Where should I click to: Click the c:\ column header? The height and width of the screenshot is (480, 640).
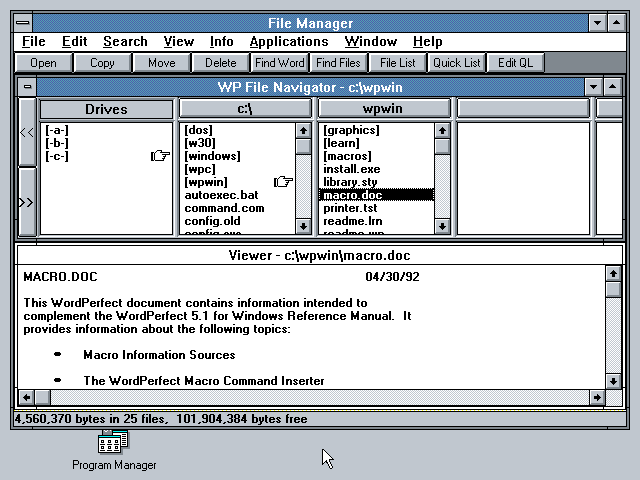click(245, 109)
